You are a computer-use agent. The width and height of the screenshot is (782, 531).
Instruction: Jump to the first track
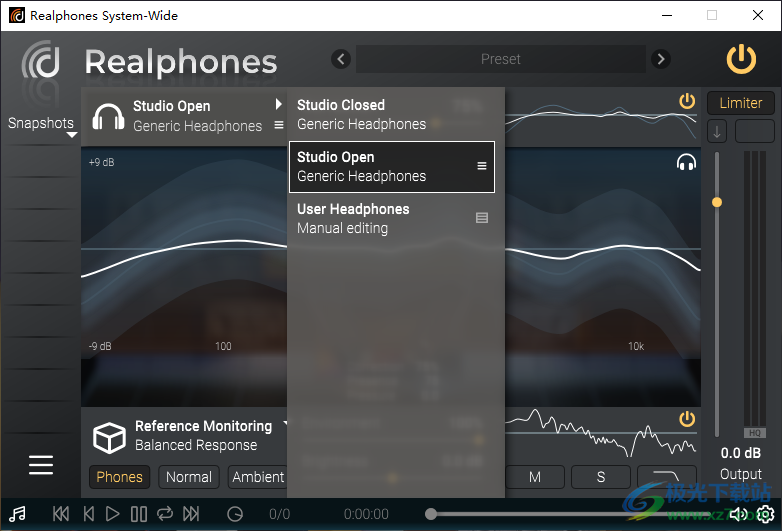(61, 514)
